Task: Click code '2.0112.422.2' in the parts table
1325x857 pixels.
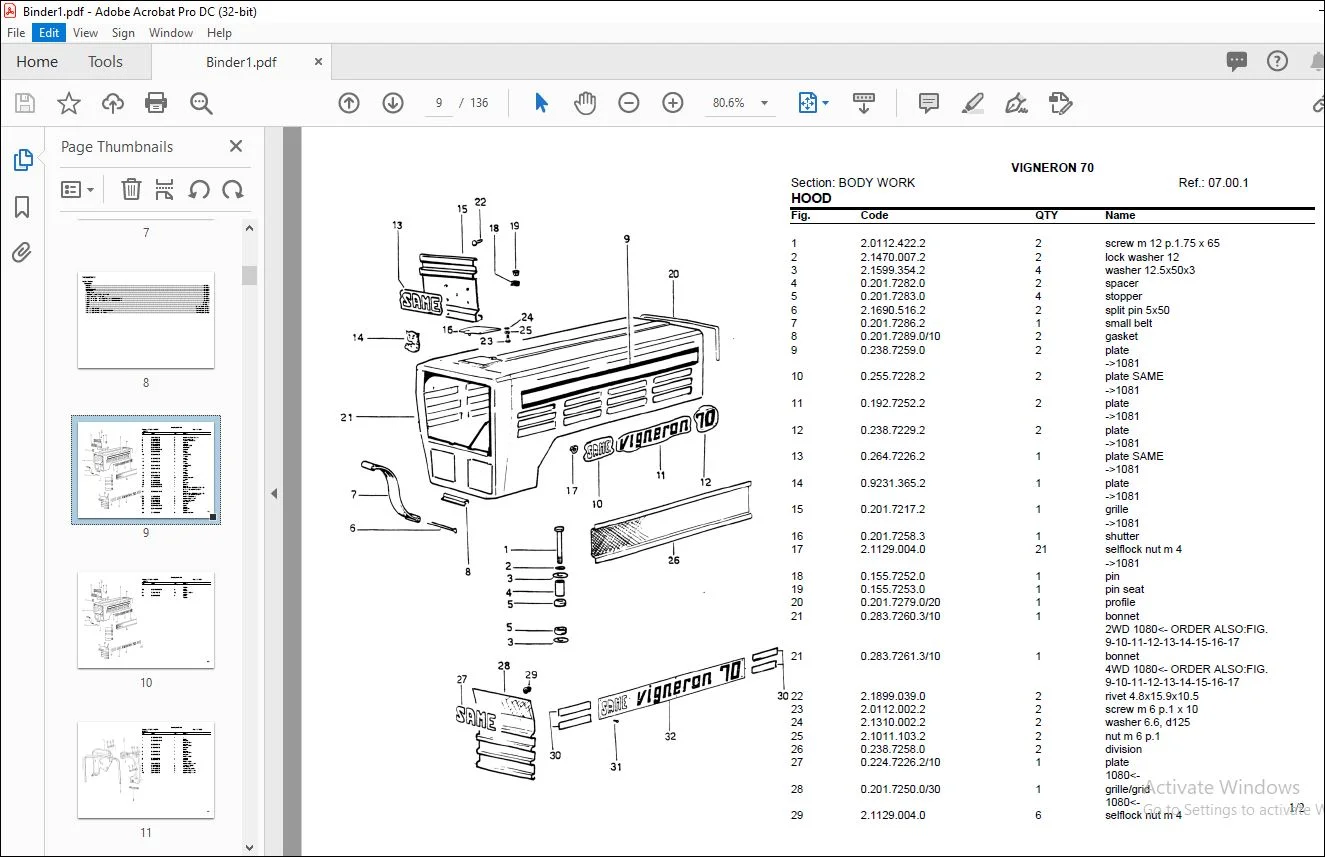Action: click(x=893, y=243)
